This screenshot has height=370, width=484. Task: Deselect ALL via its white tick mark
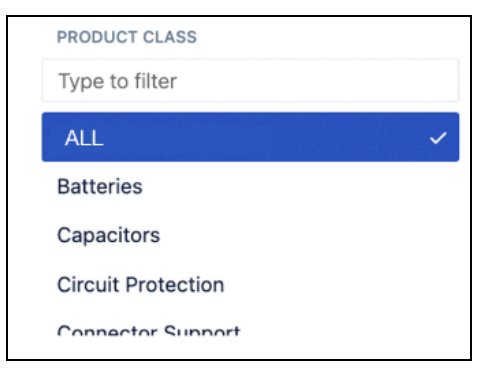tap(438, 138)
